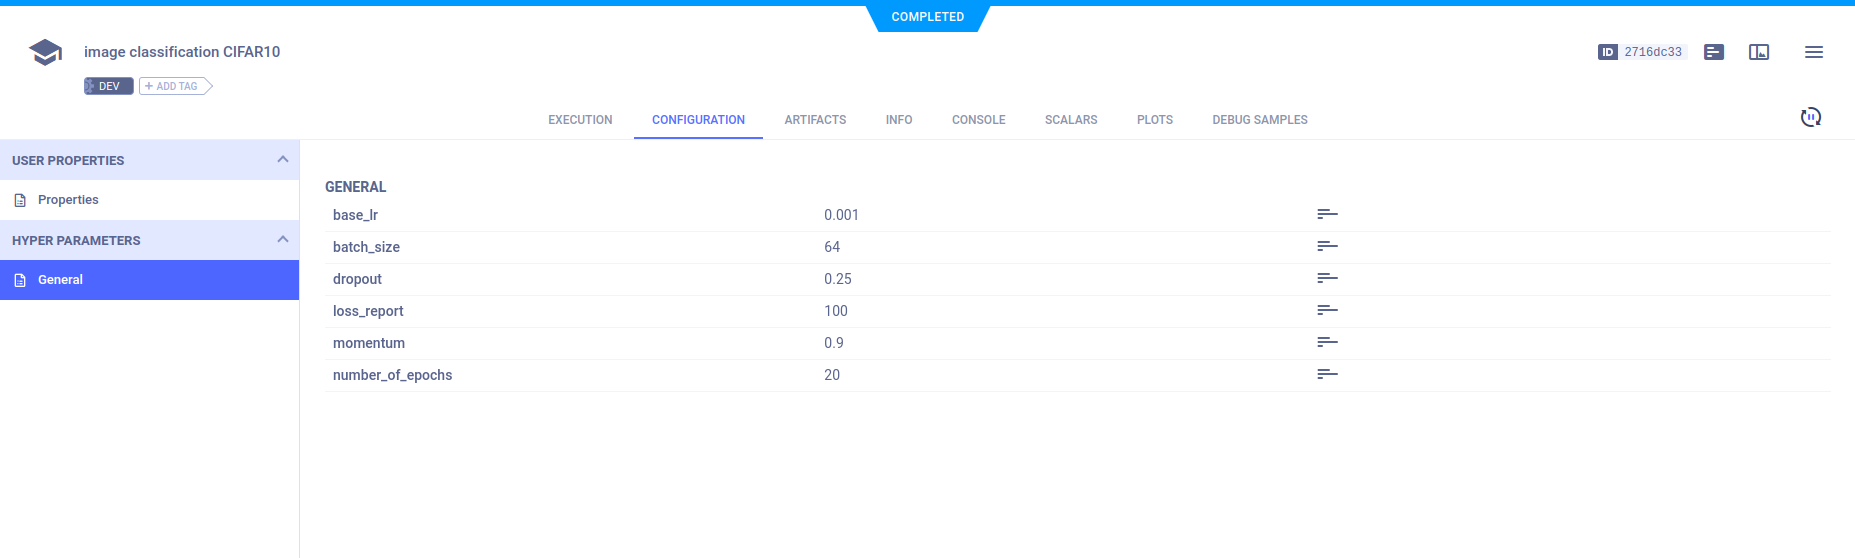The width and height of the screenshot is (1855, 558).
Task: Click the graduation cap experiment icon
Action: coord(46,52)
